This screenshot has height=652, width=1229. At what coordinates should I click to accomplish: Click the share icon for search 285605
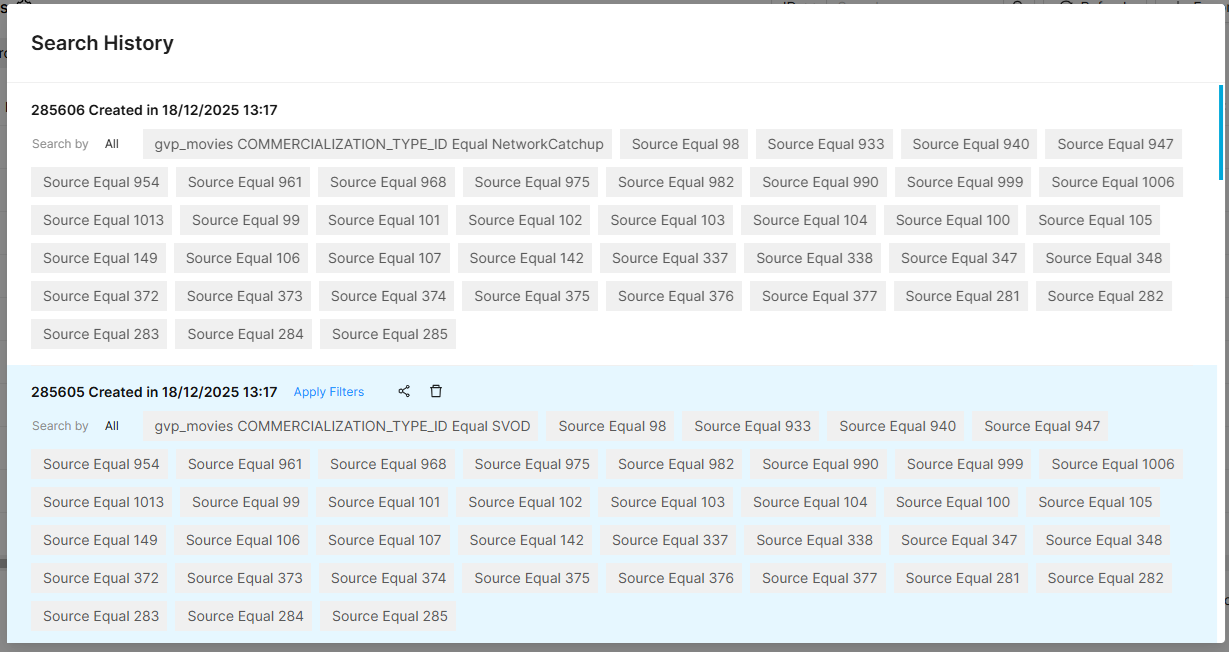point(404,392)
